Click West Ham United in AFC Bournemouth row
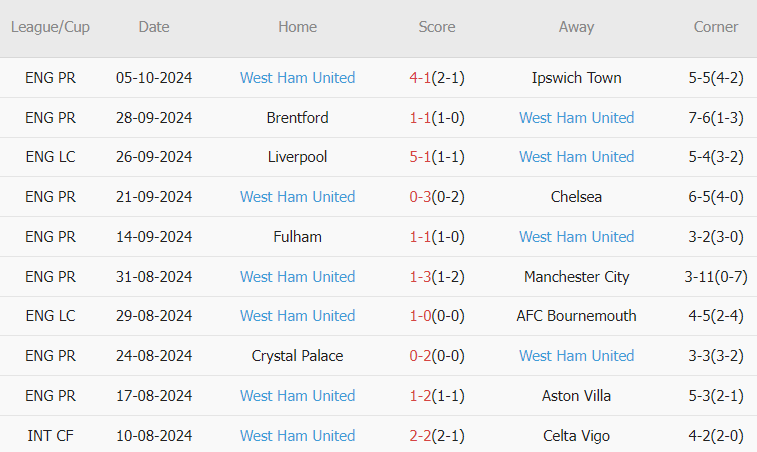 (297, 316)
